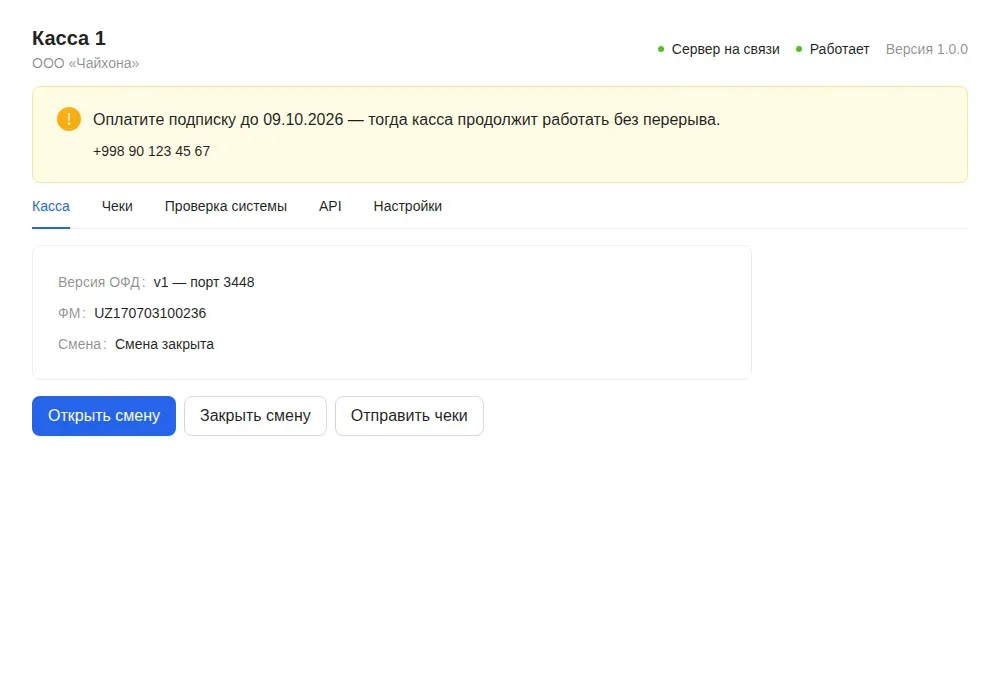This screenshot has height=680, width=1000.
Task: Click the subscription payment warning message
Action: pos(406,120)
